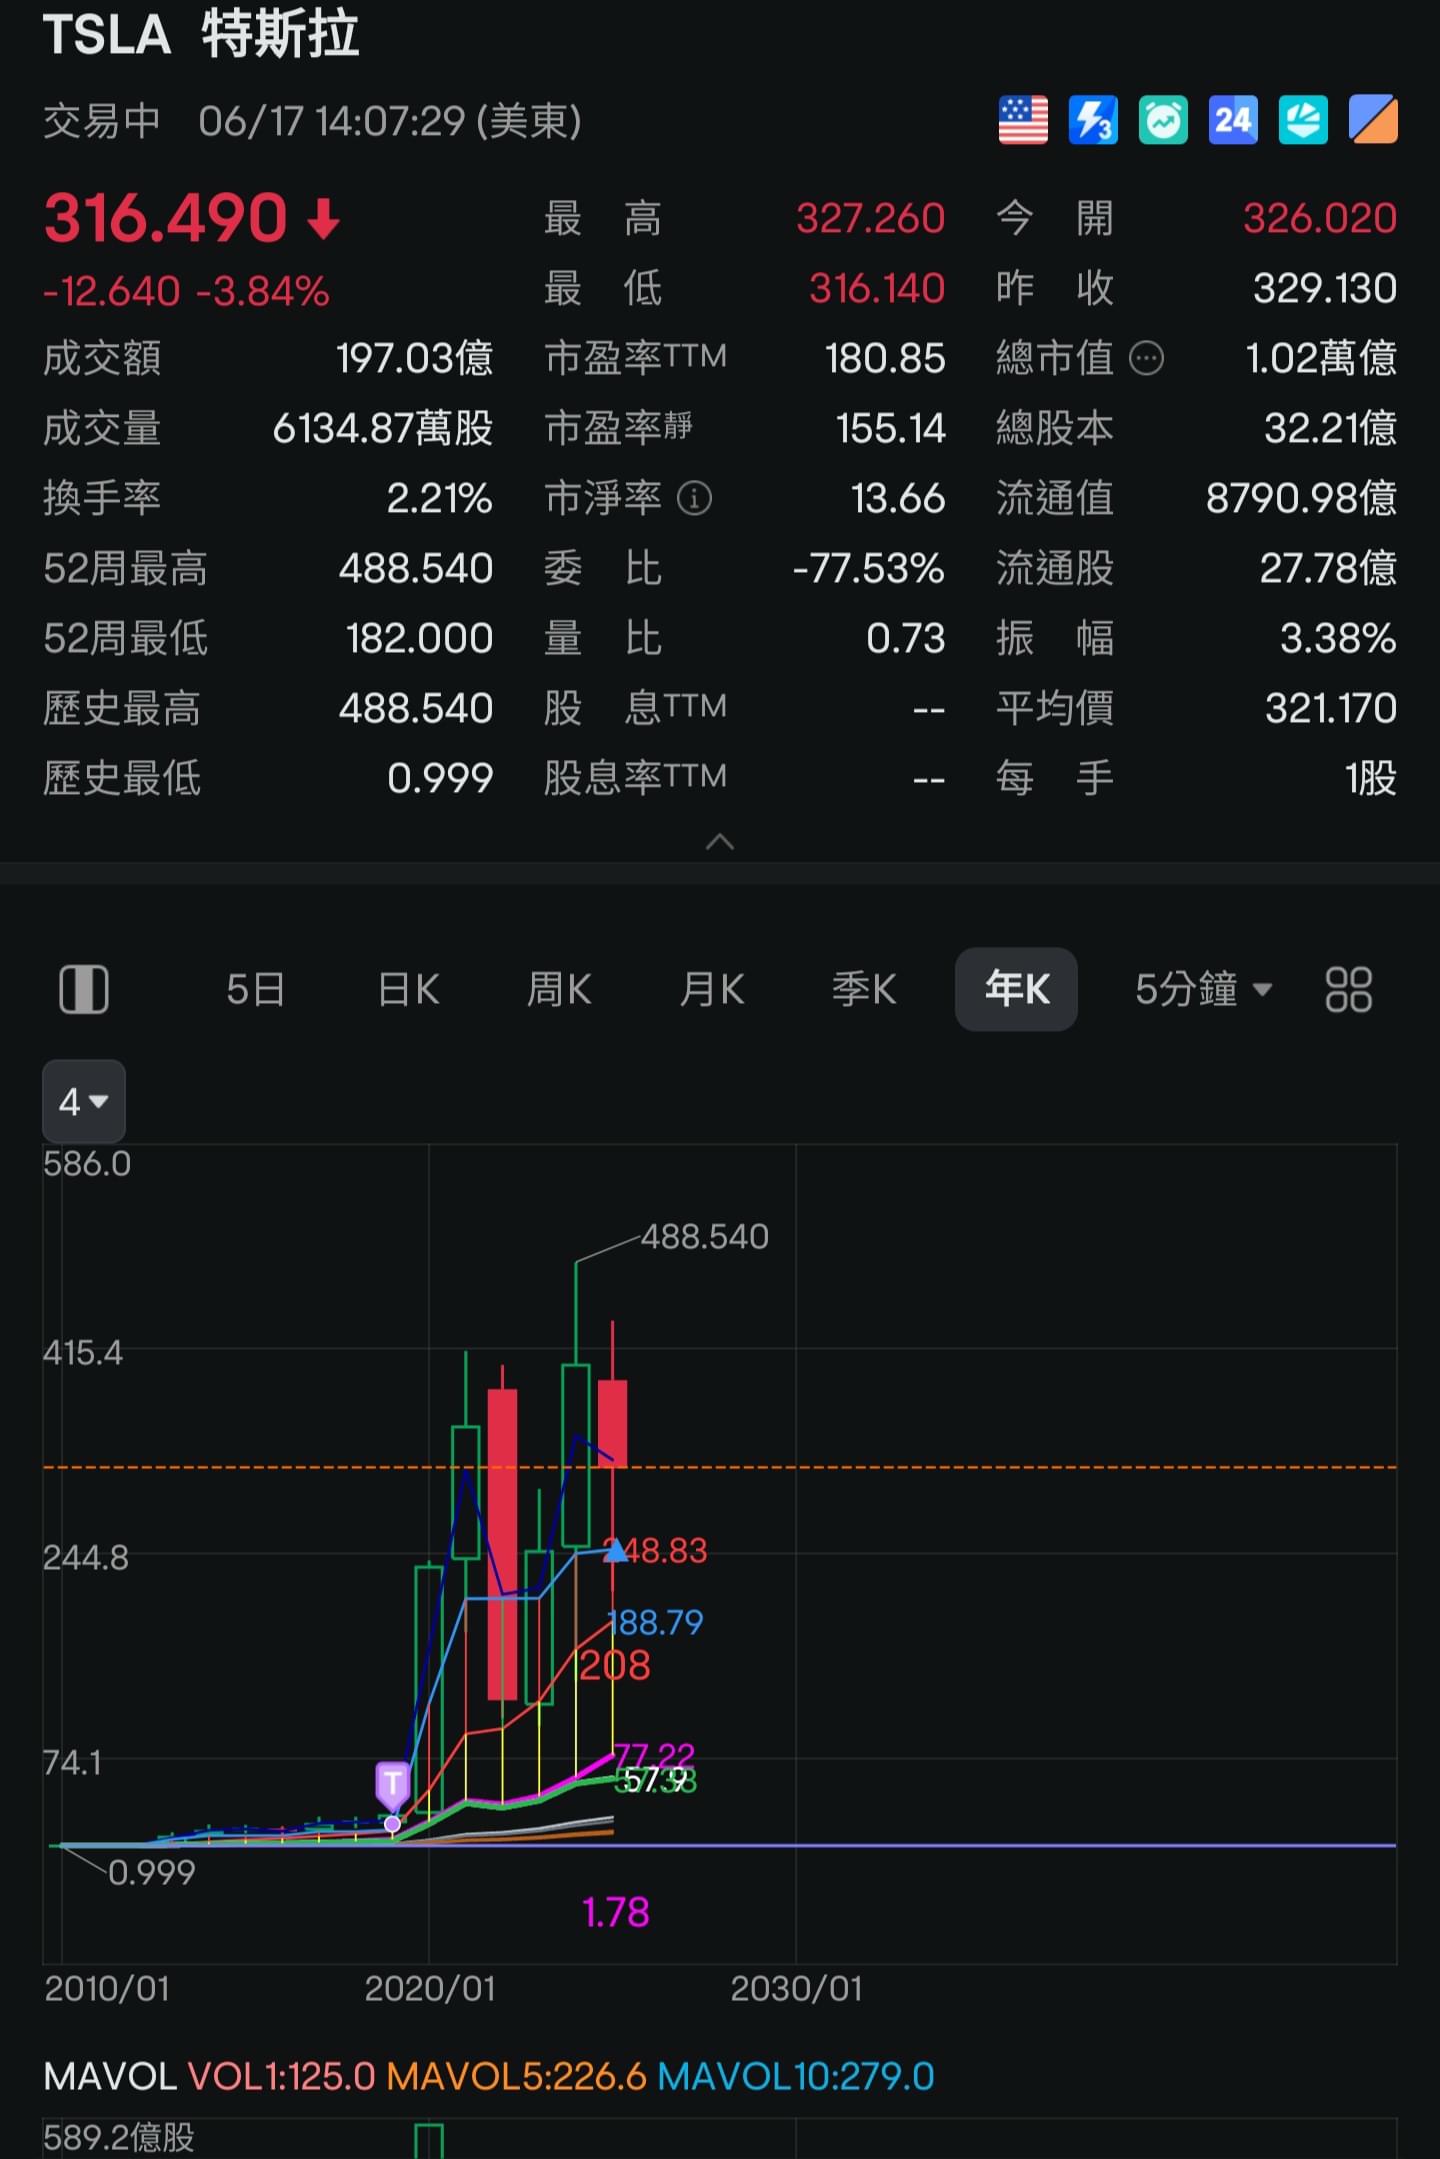Tap the open price value 326.020
Screen dimensions: 1440x2159
click(x=1319, y=218)
